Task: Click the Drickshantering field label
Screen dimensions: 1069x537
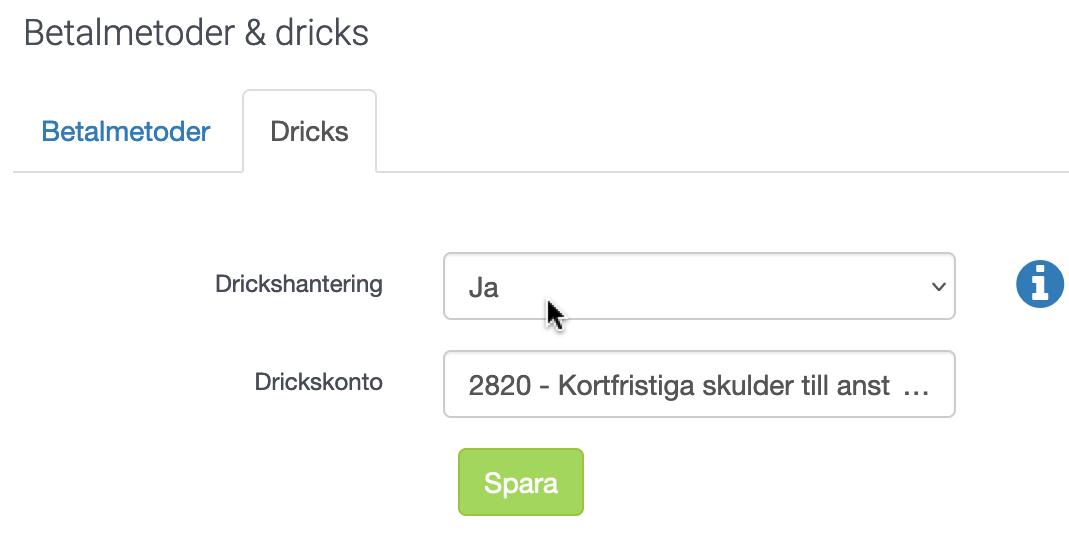Action: pos(299,284)
